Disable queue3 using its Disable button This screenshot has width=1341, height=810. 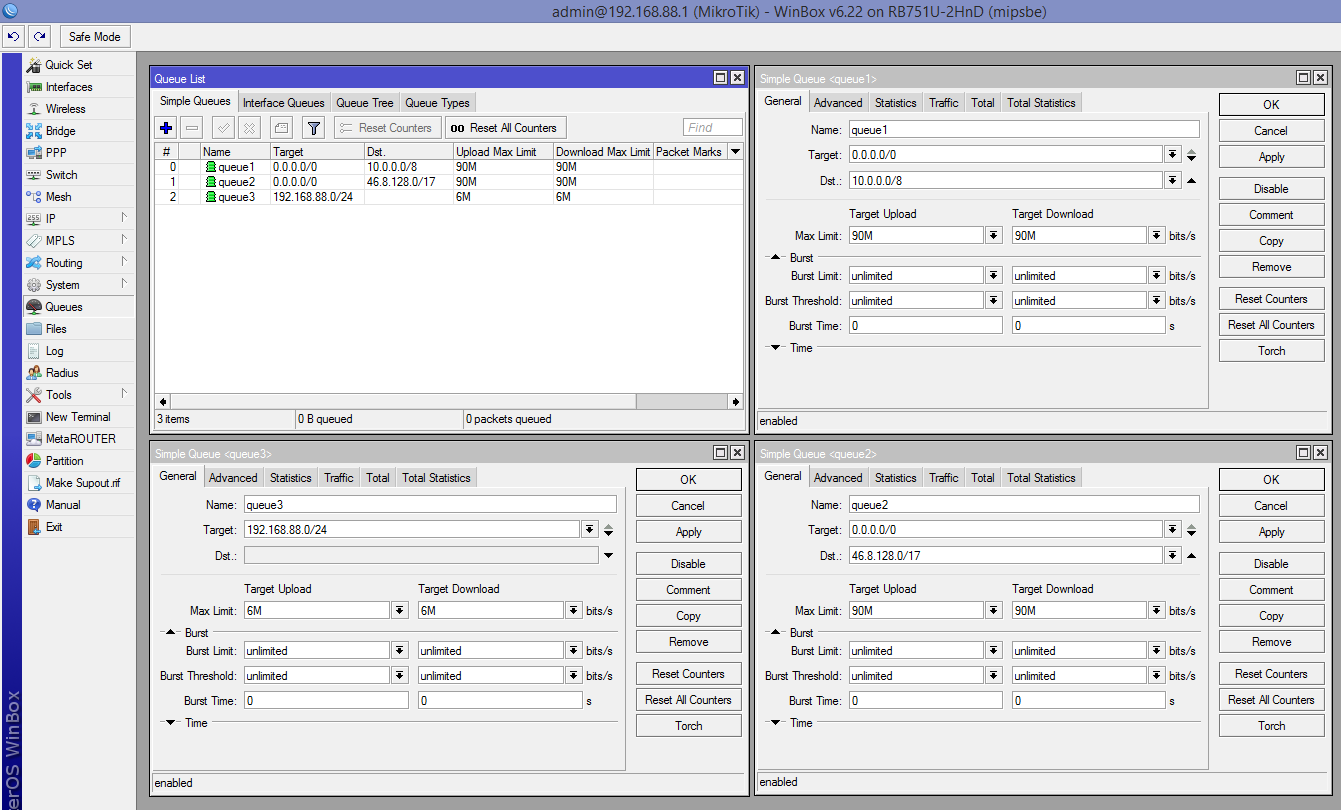688,564
